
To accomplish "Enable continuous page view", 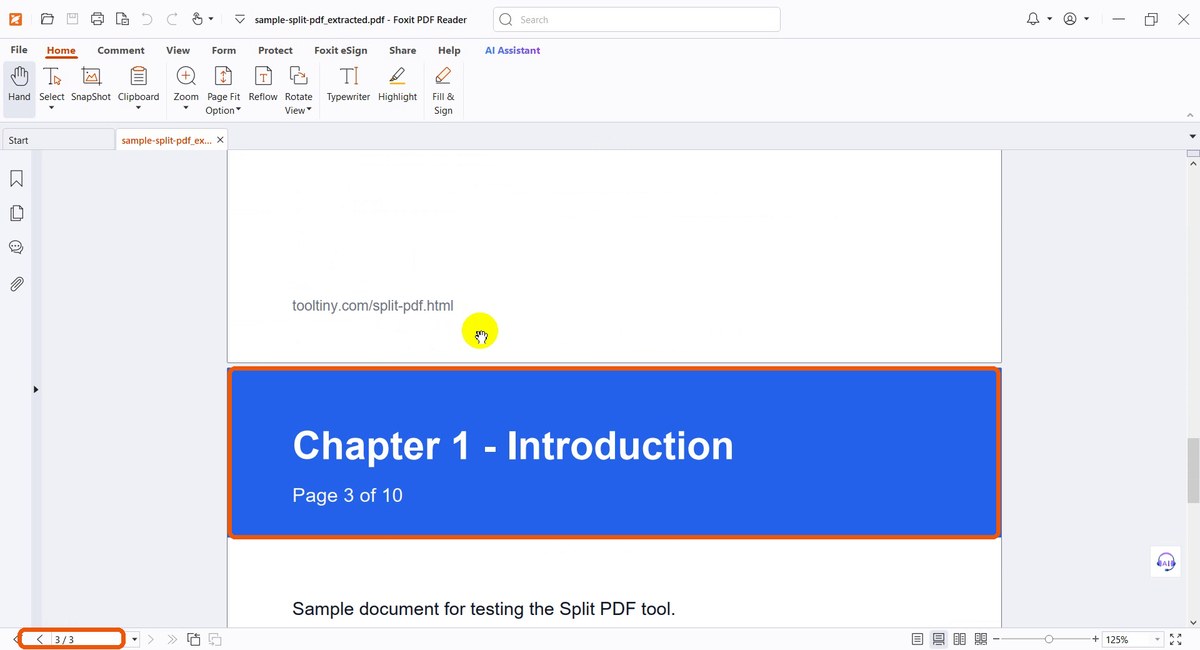I will pos(939,639).
